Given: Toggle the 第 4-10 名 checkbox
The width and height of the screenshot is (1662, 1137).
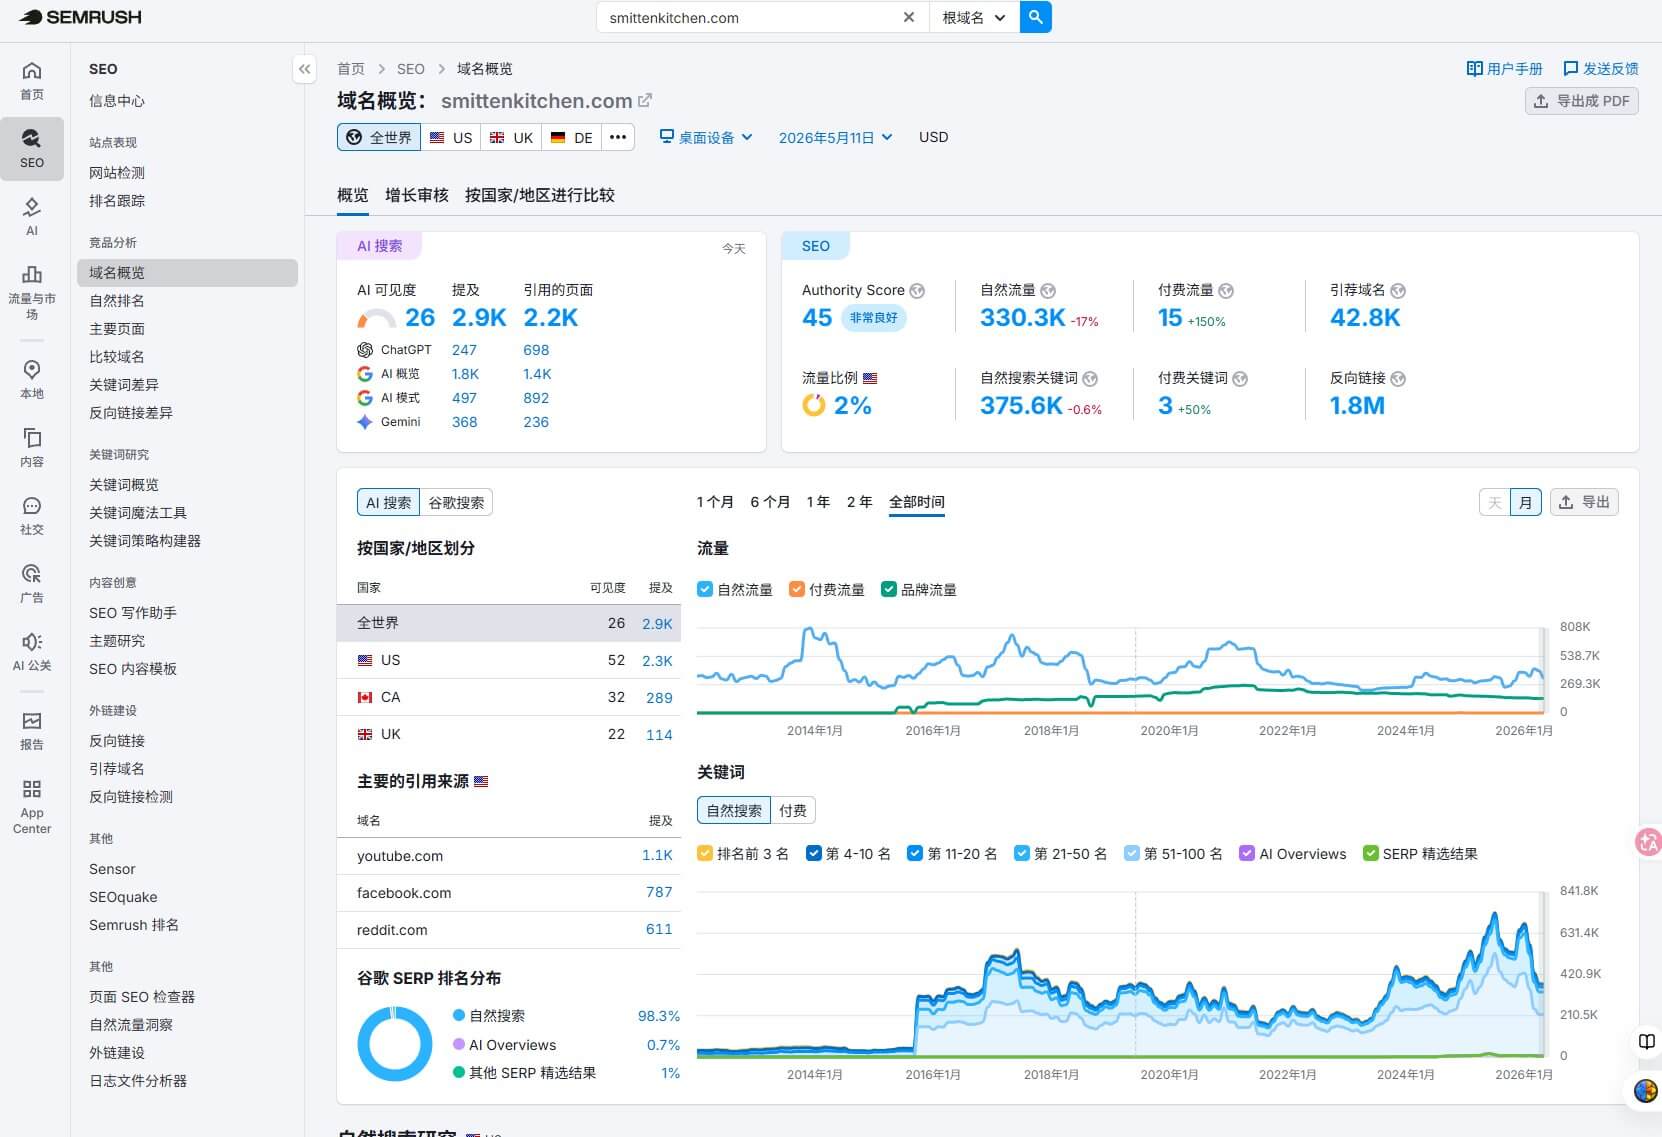Looking at the screenshot, I should (814, 853).
